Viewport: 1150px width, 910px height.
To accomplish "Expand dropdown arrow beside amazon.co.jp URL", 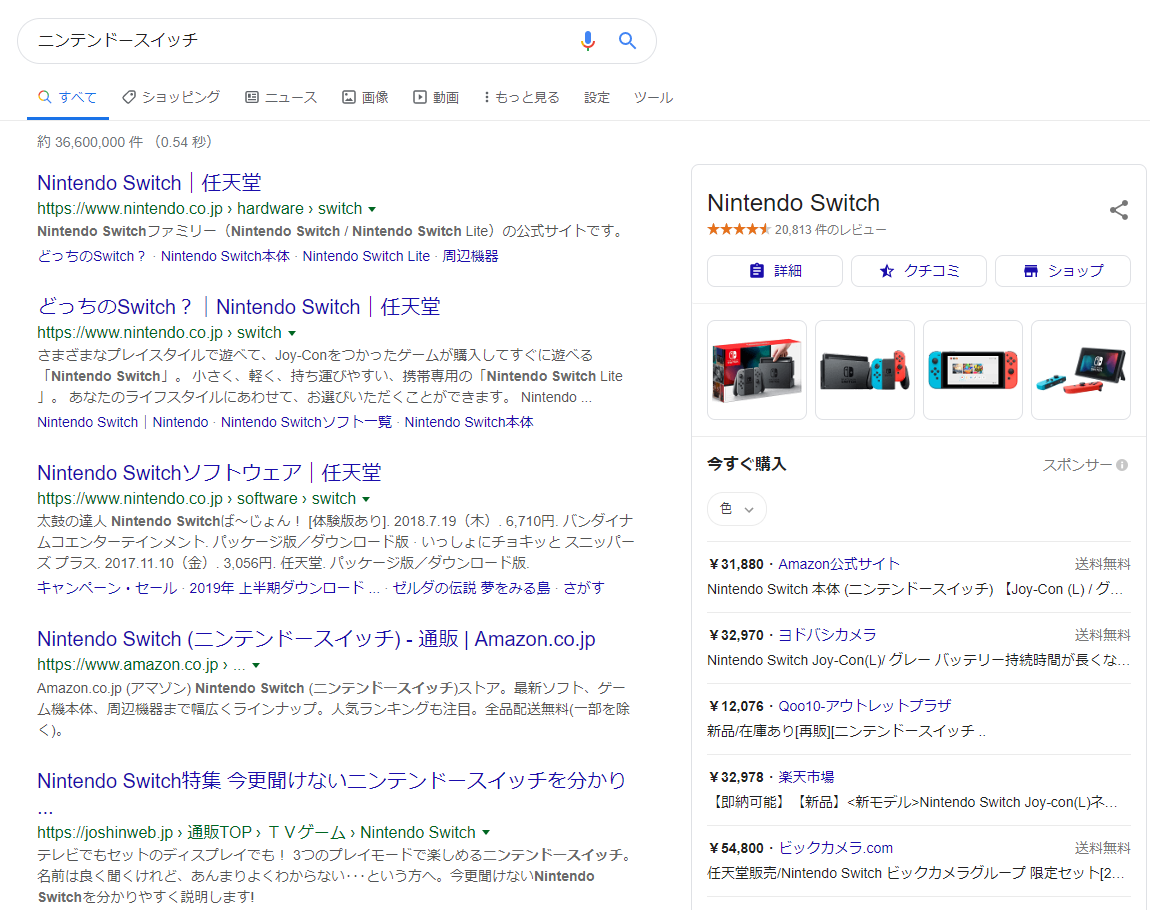I will 256,665.
